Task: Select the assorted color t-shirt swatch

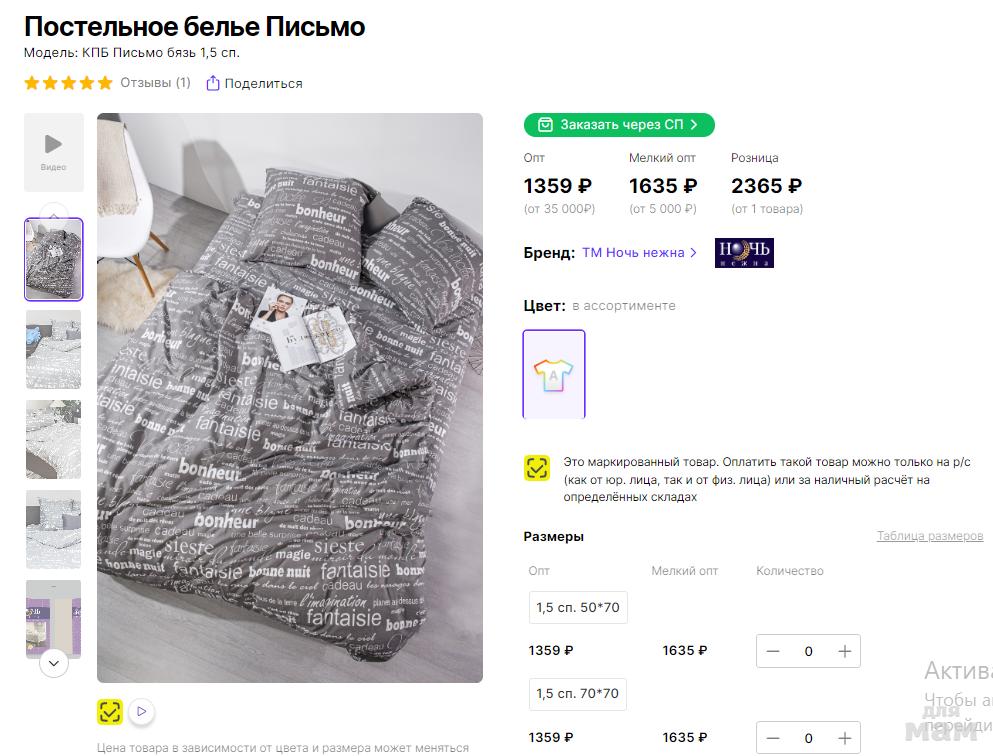Action: click(x=554, y=374)
